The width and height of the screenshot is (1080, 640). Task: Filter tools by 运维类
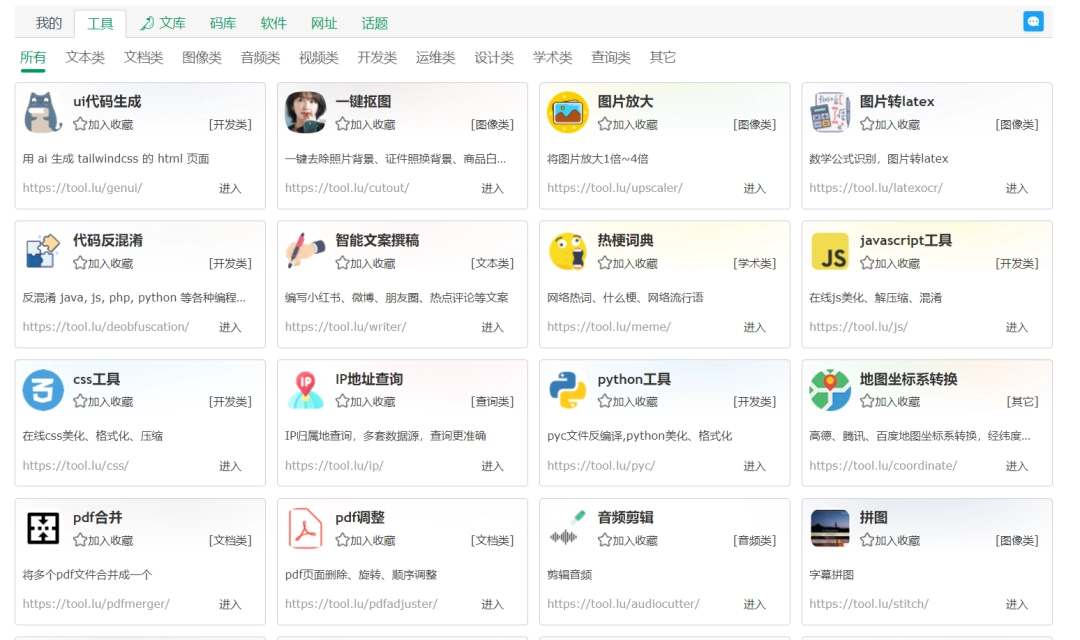[x=436, y=58]
